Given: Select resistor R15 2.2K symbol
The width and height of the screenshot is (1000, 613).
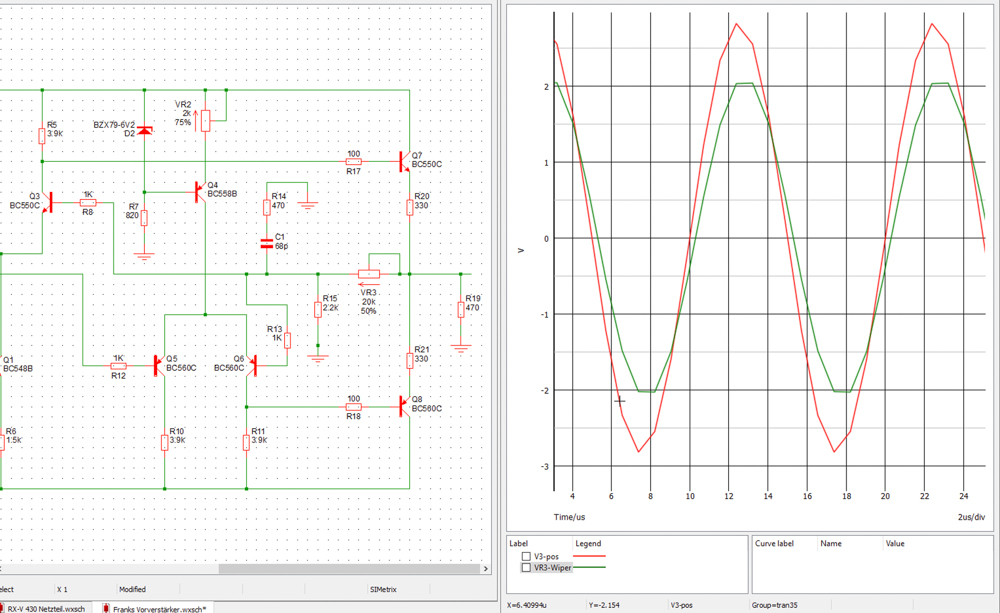Looking at the screenshot, I should (x=318, y=309).
